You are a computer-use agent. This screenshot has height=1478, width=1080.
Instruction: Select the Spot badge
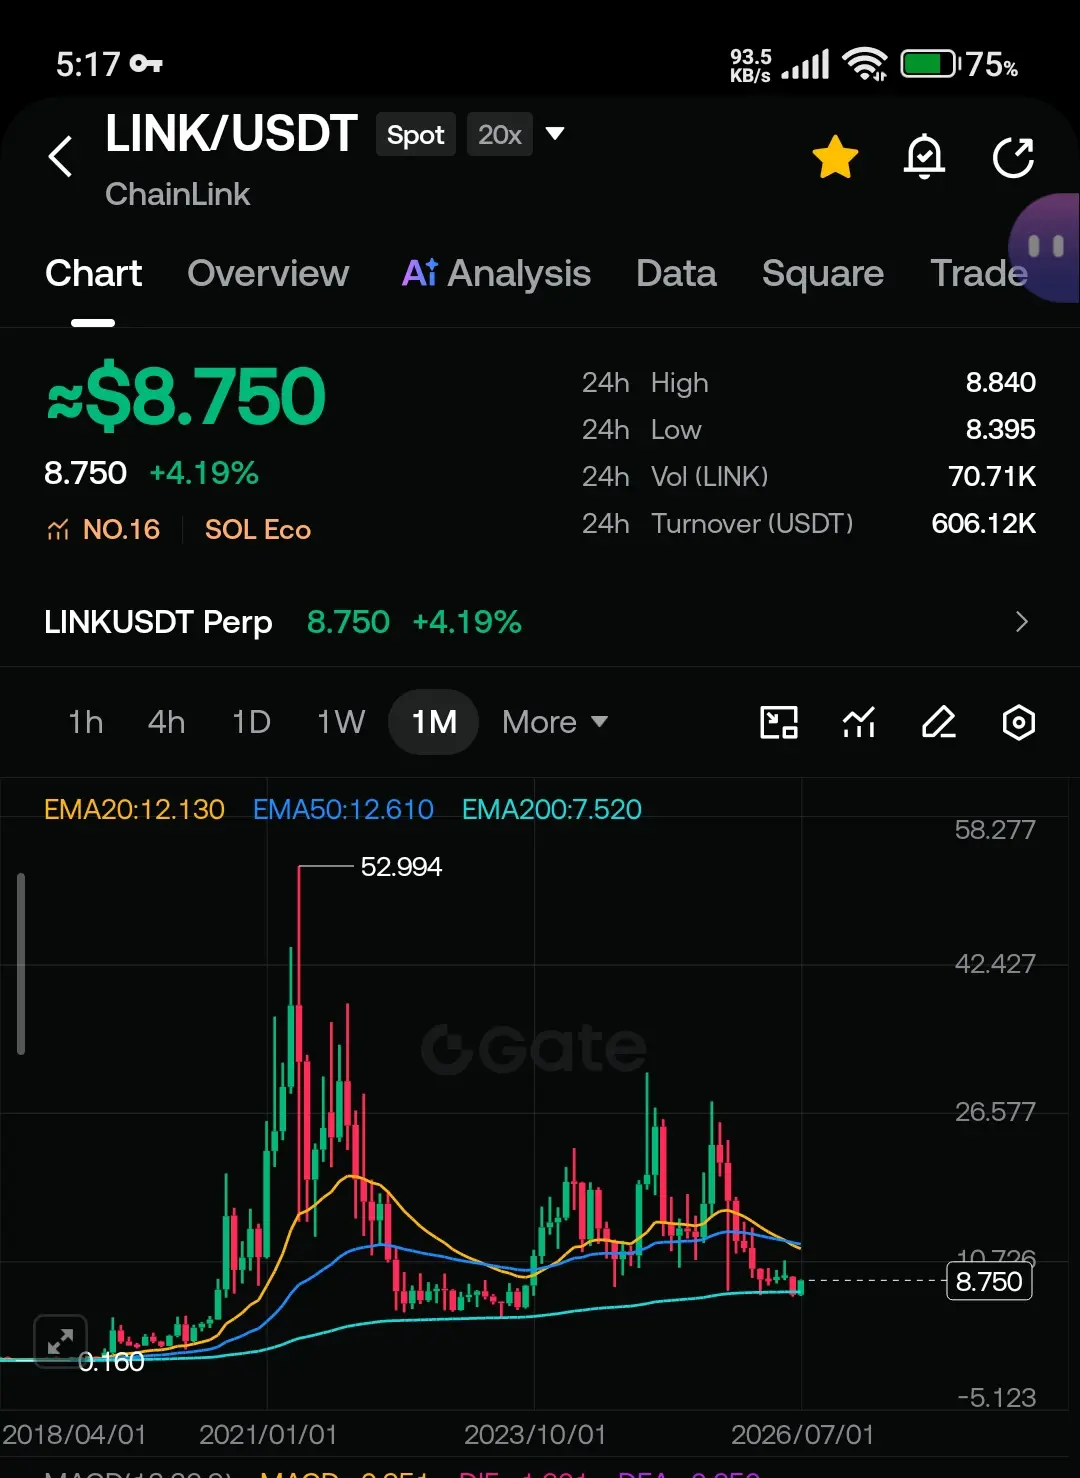415,134
